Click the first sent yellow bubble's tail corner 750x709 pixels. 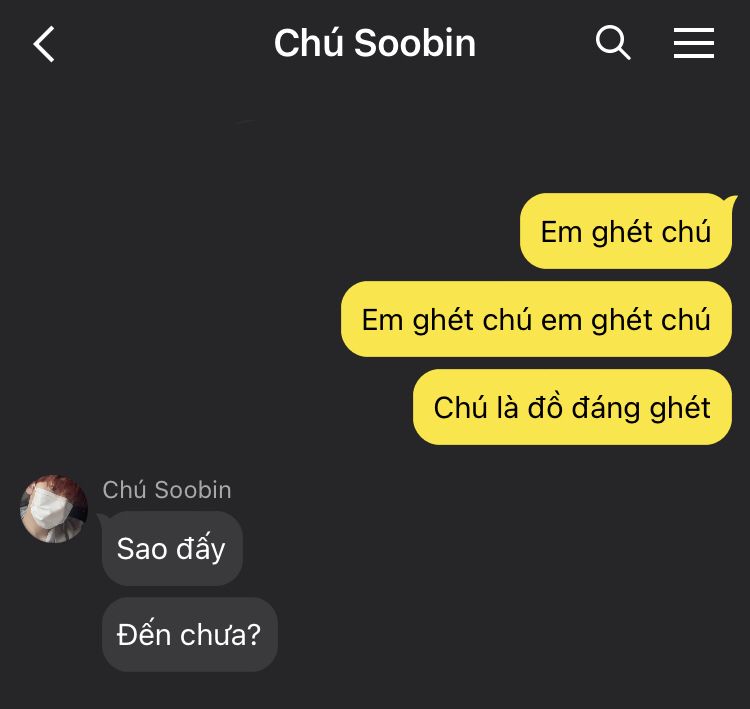[x=729, y=200]
